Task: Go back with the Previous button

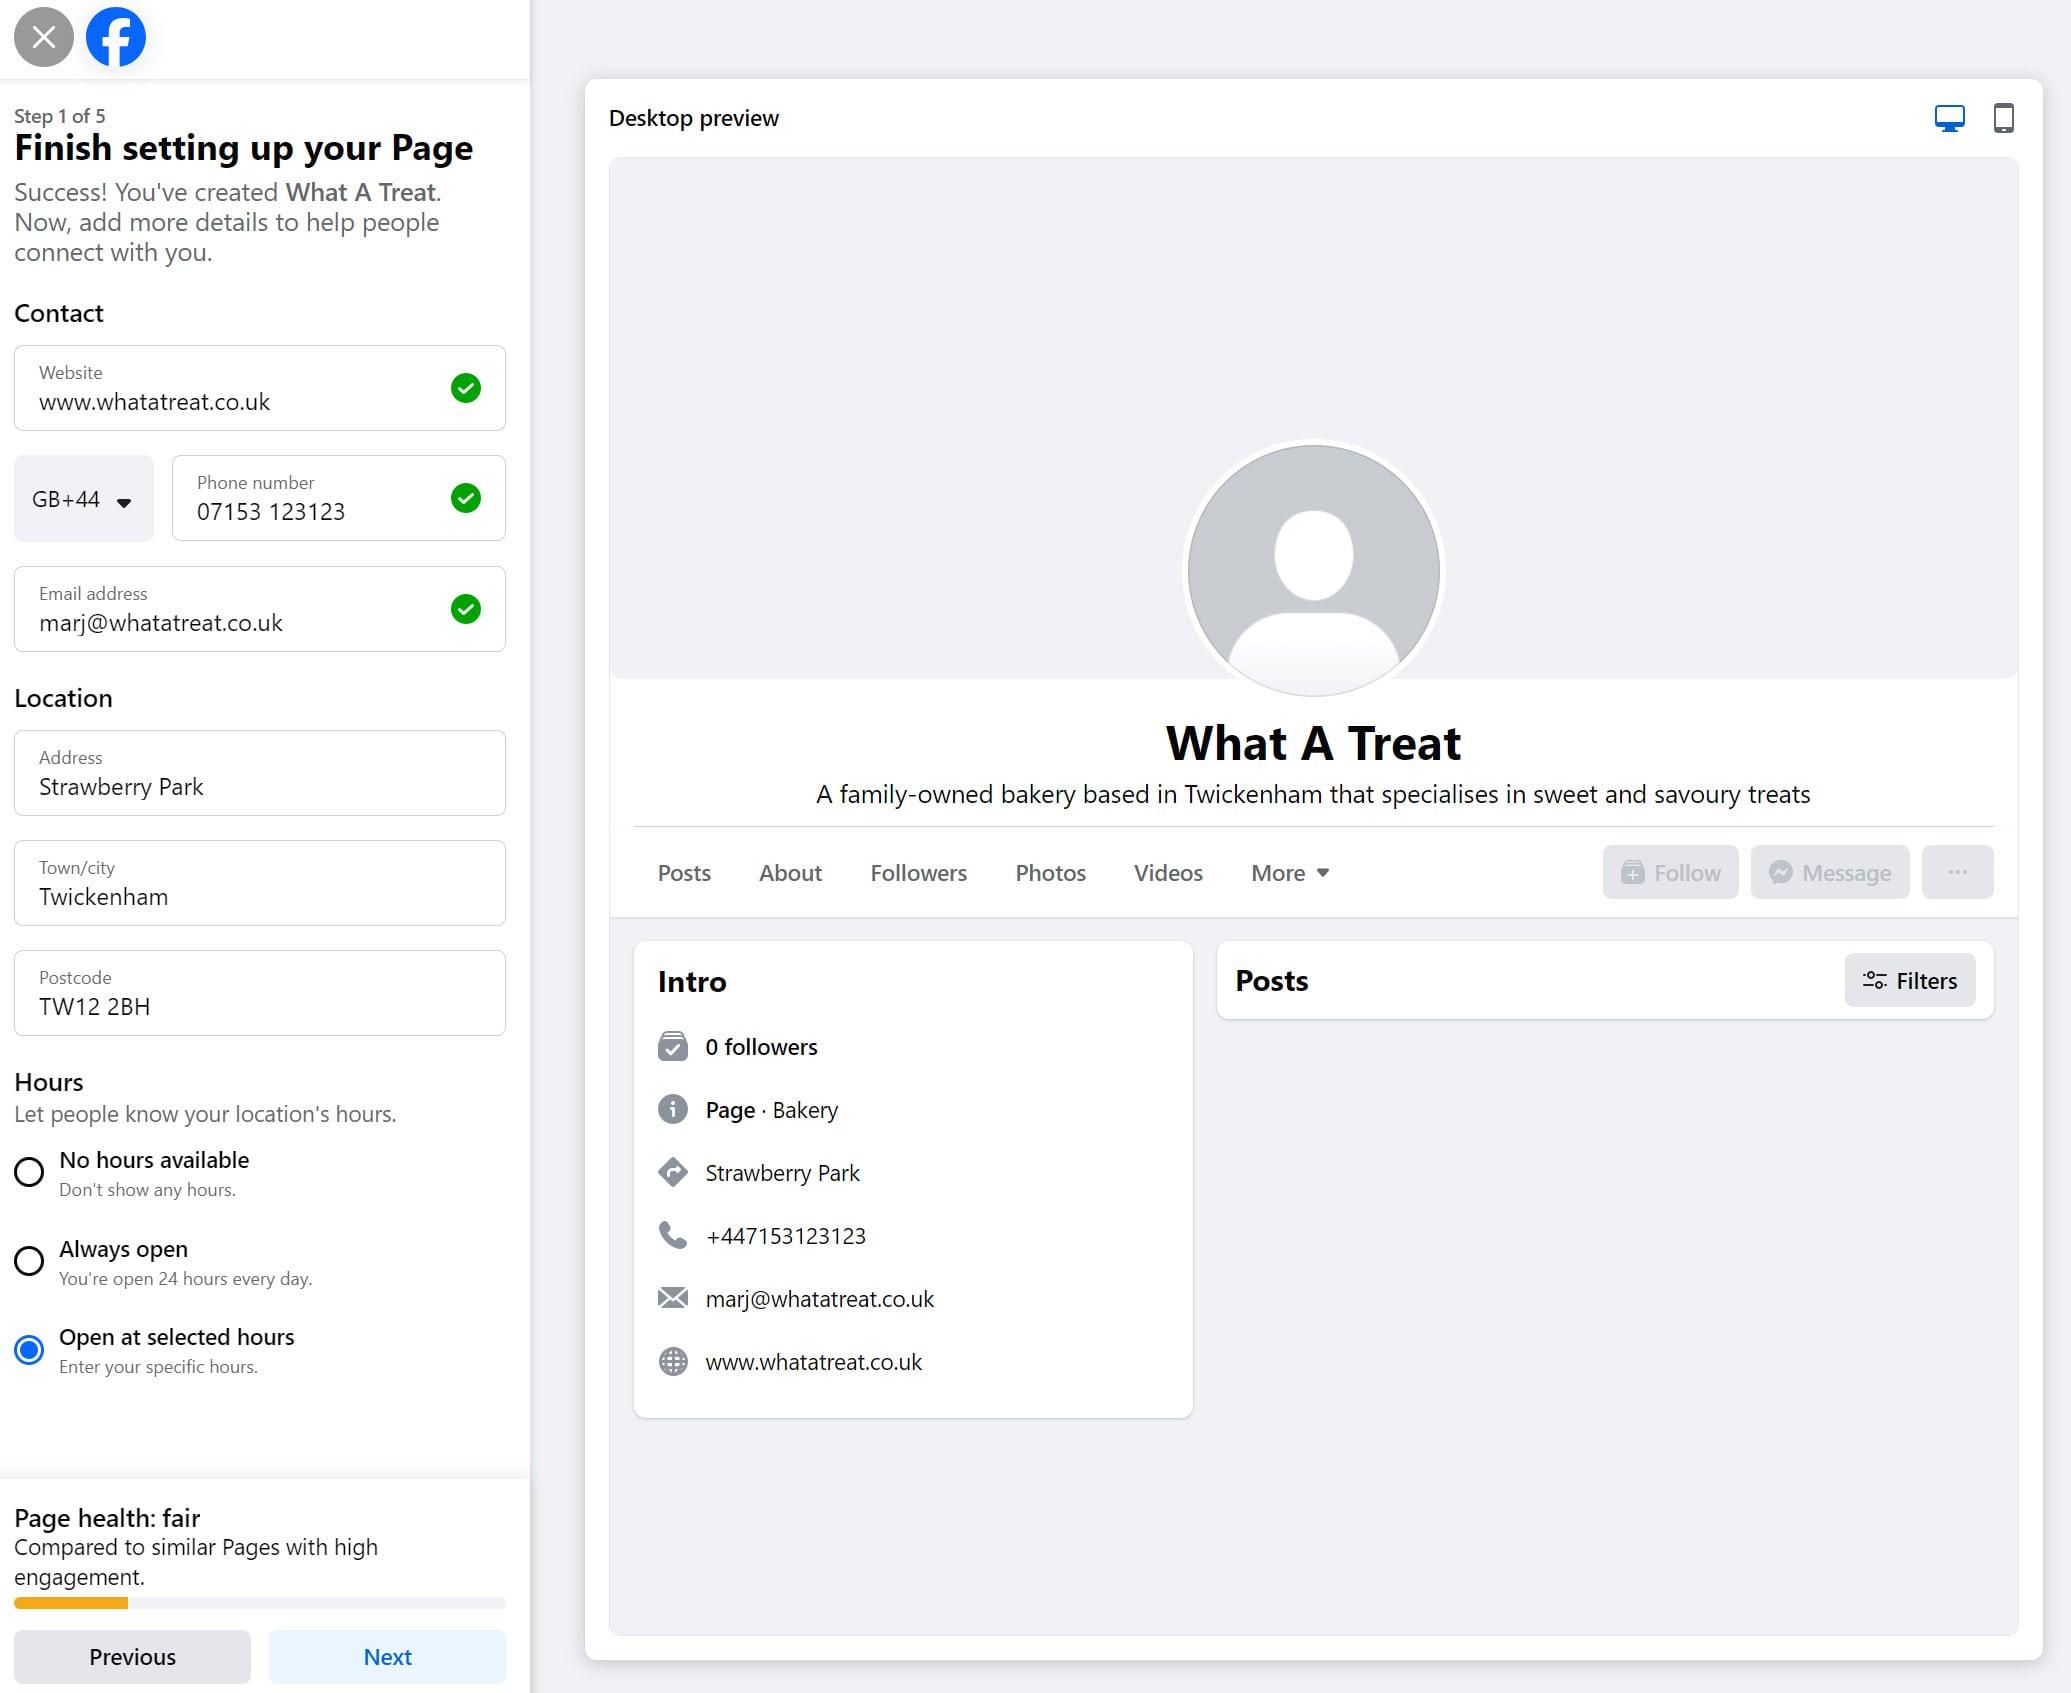Action: coord(132,1657)
